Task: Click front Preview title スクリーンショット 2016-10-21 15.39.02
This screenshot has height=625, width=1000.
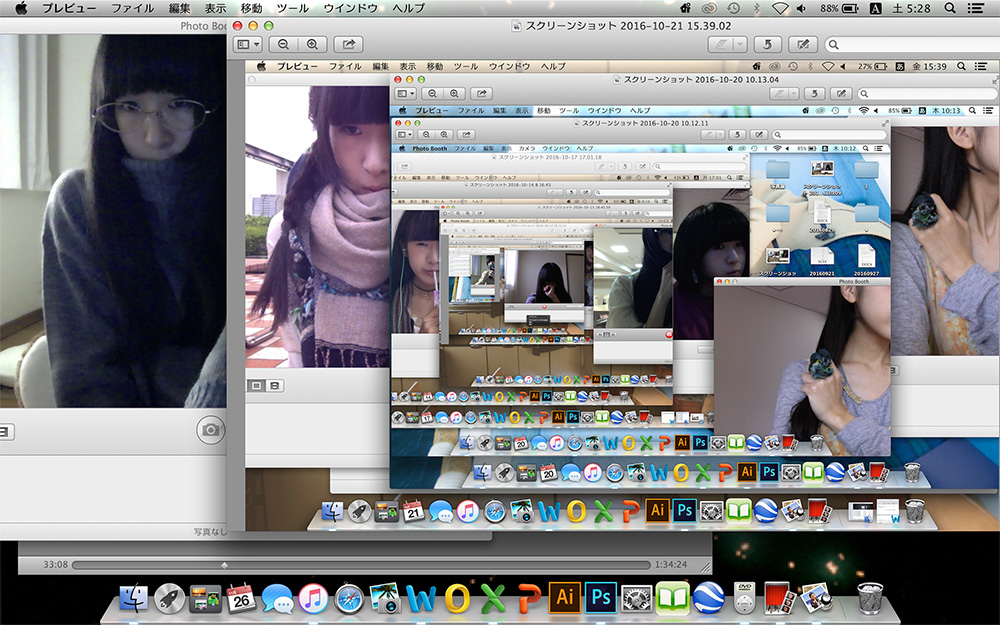Action: coord(628,26)
